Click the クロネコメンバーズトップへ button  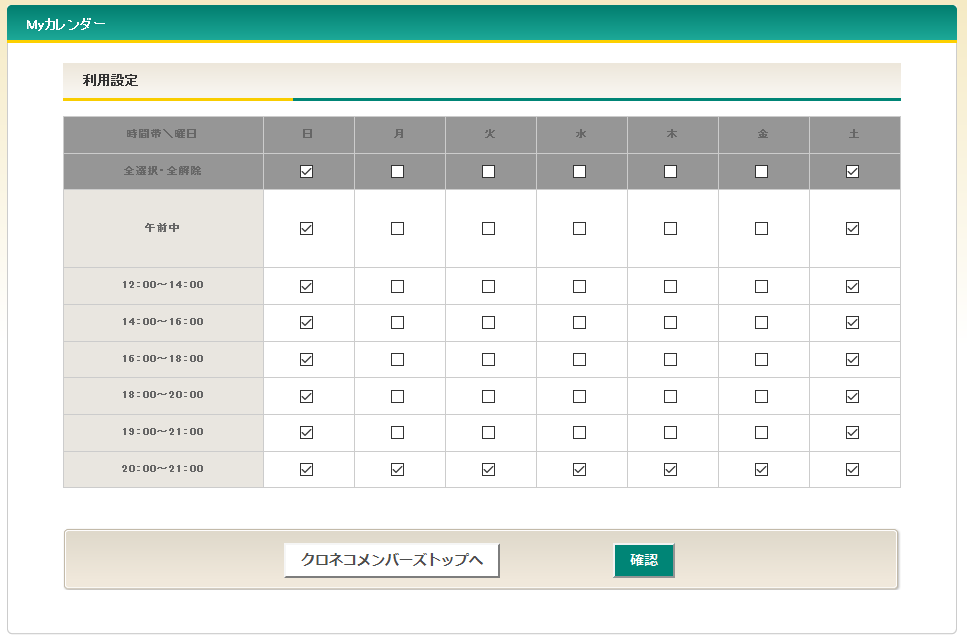392,561
